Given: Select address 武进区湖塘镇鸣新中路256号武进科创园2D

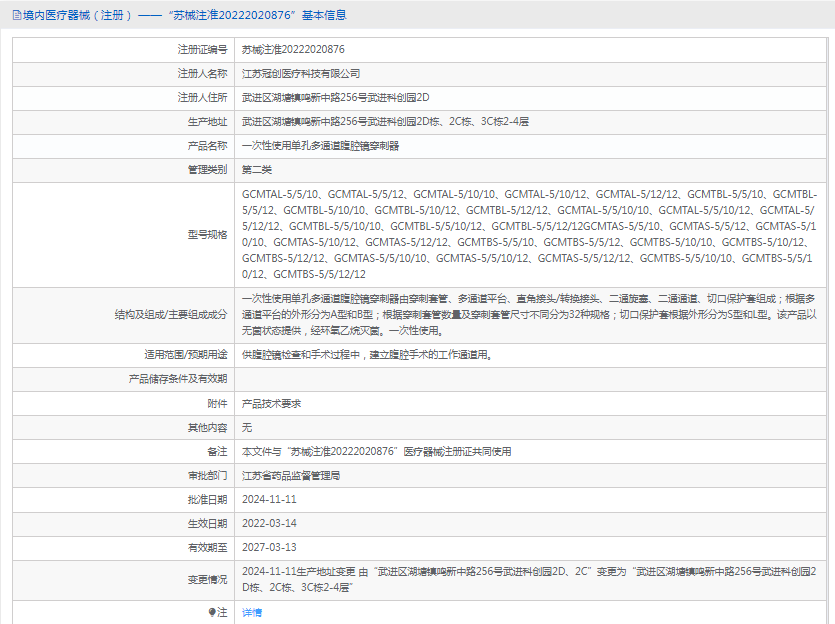Looking at the screenshot, I should (335, 97).
